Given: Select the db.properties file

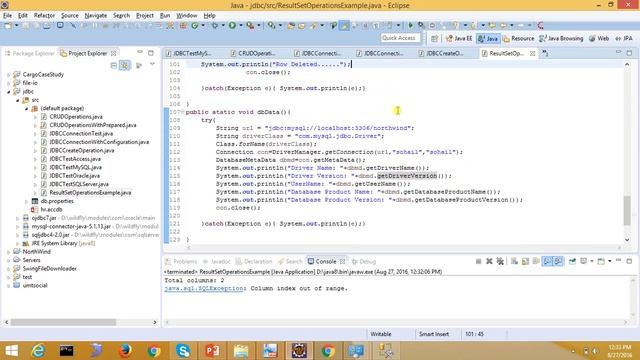Looking at the screenshot, I should (x=57, y=201).
